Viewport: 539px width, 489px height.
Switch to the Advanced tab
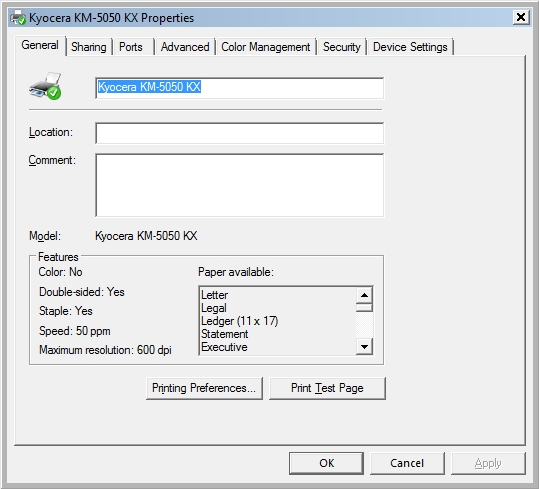pyautogui.click(x=185, y=47)
